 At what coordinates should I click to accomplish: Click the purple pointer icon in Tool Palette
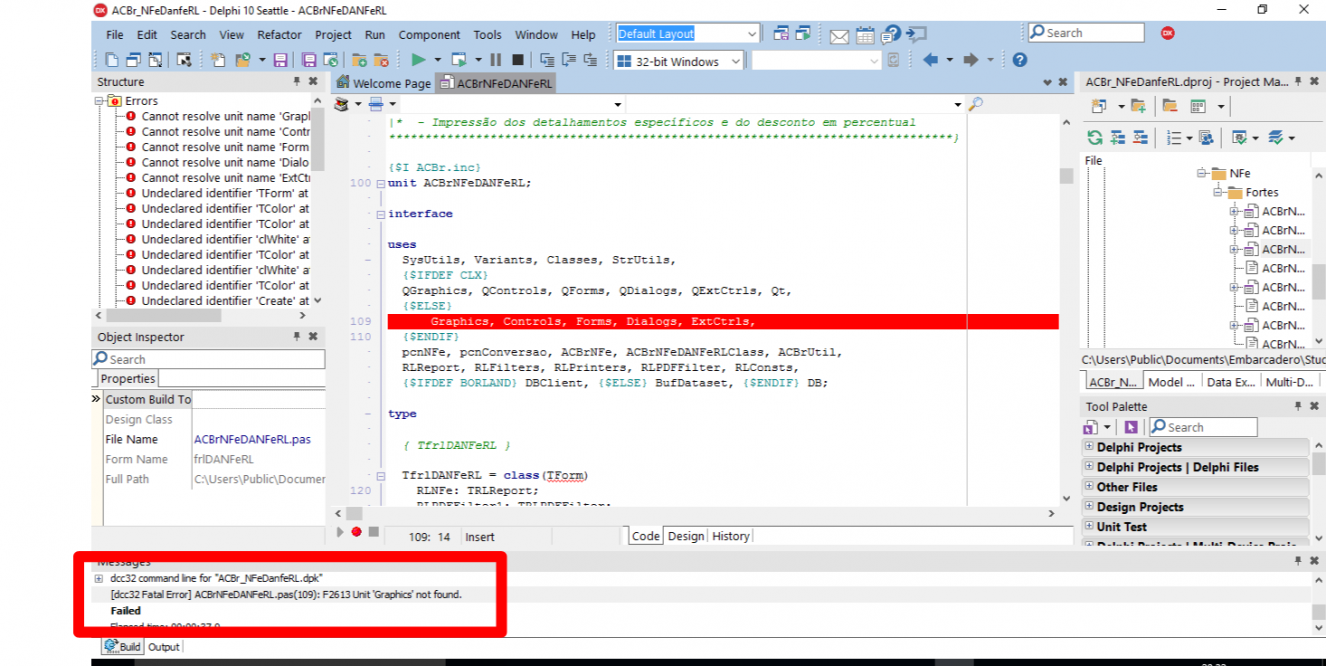tap(1130, 427)
